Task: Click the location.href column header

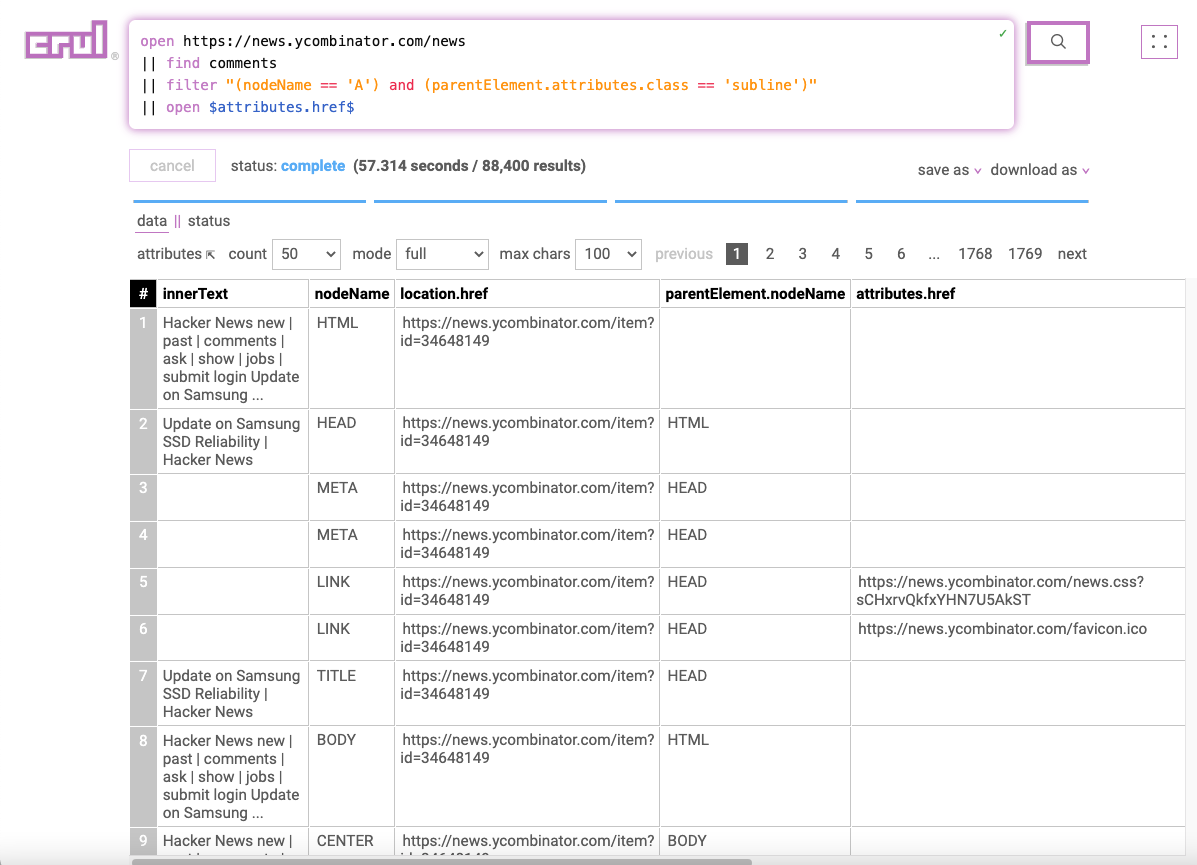Action: point(527,294)
